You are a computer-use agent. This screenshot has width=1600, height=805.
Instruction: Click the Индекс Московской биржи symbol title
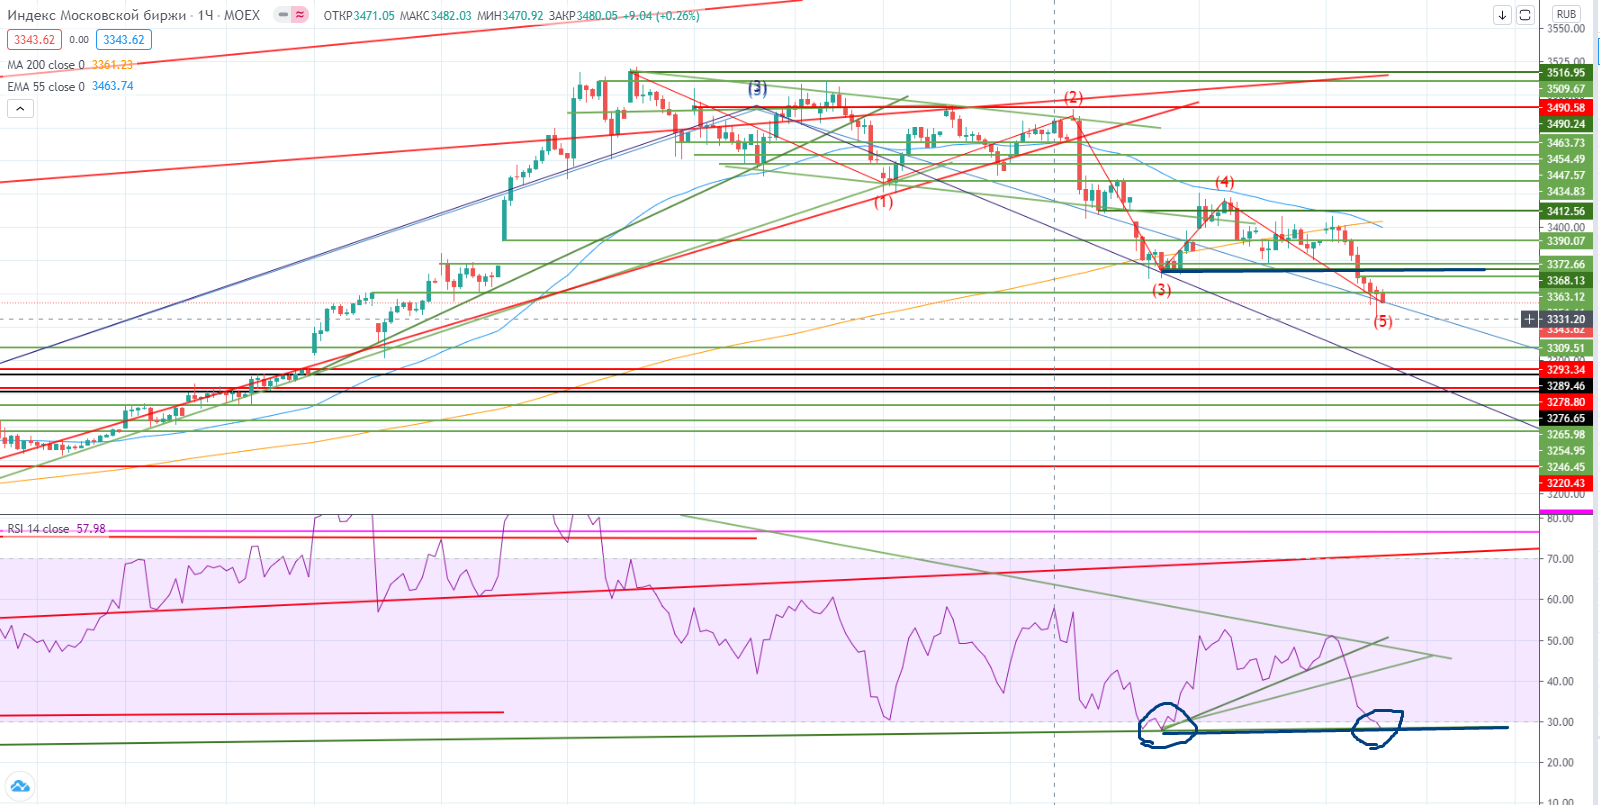[x=97, y=15]
